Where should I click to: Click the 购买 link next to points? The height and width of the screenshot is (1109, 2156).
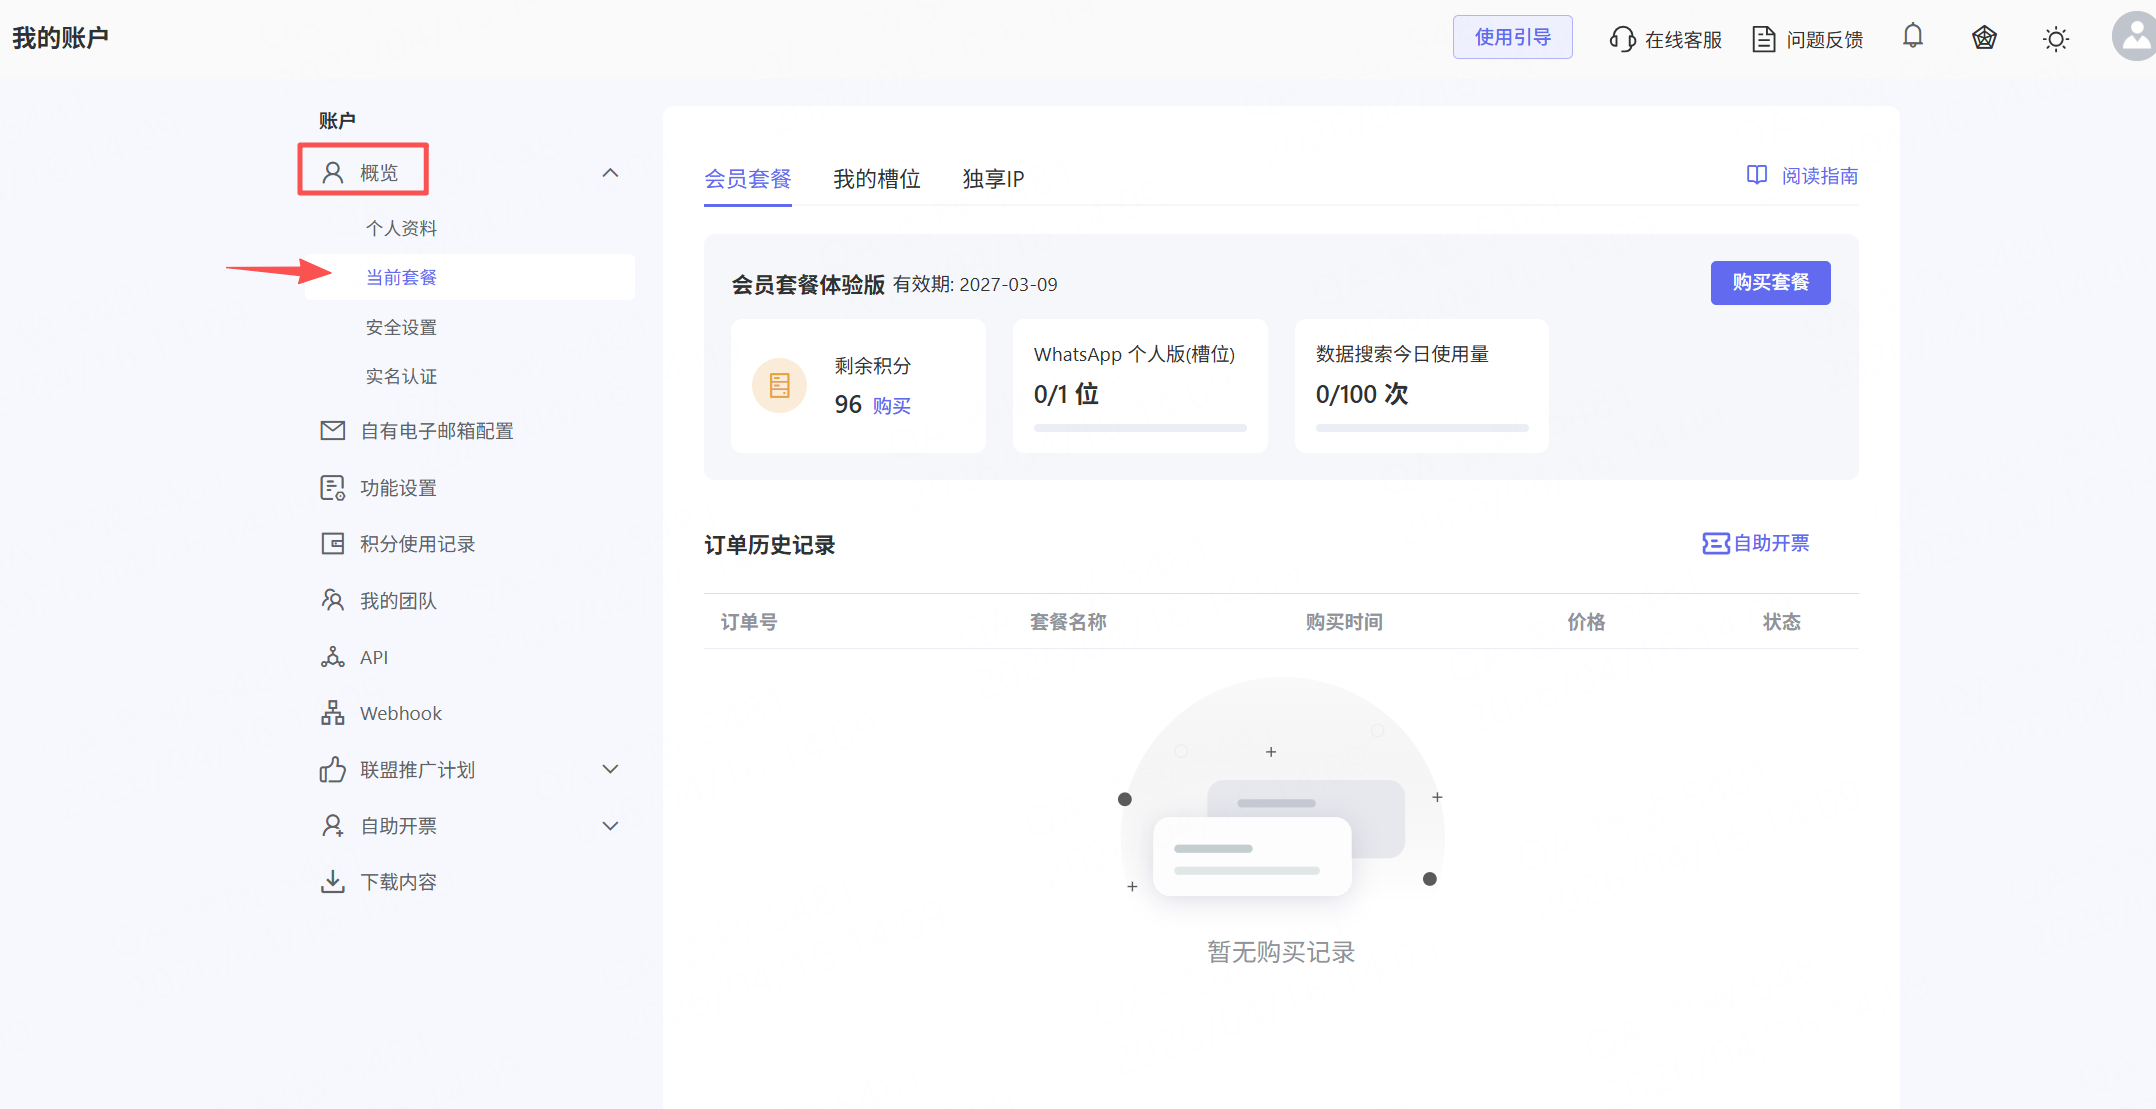892,405
